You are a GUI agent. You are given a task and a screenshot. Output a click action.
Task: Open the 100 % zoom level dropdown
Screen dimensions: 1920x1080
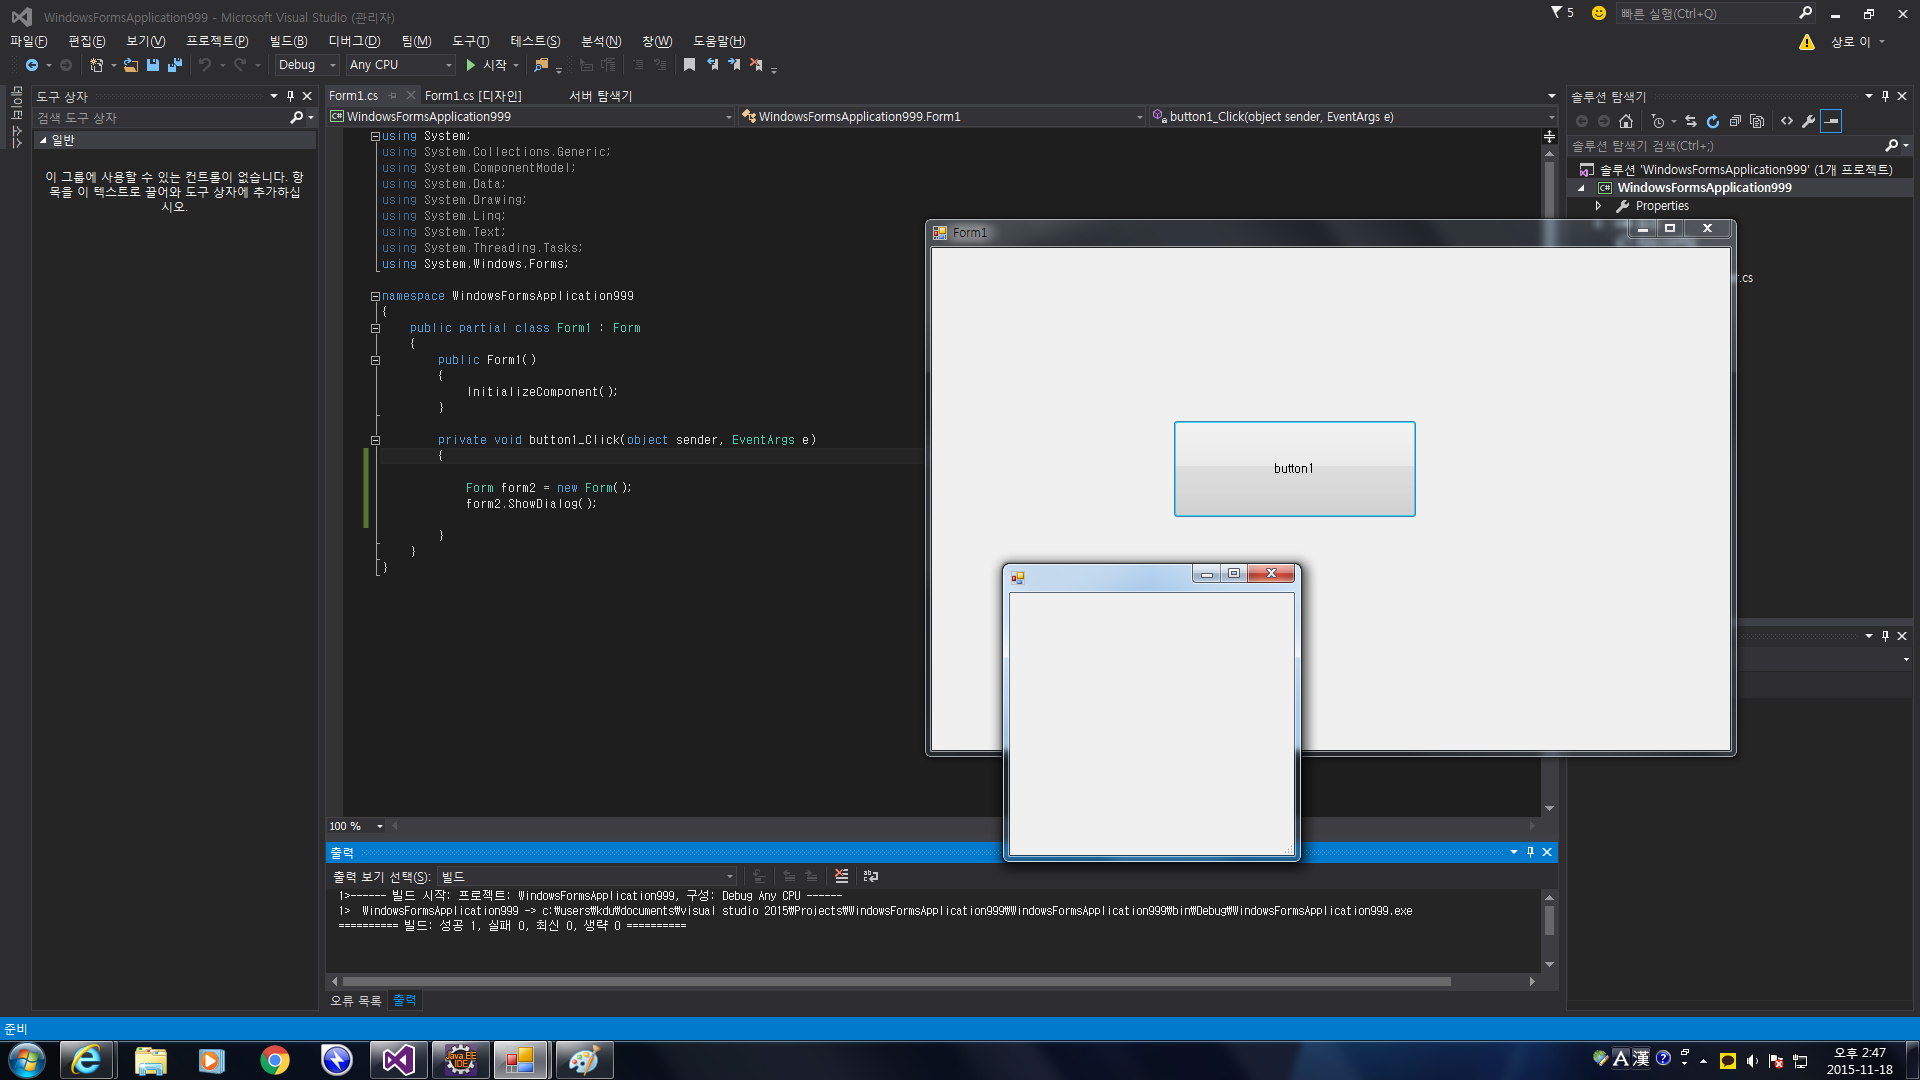coord(380,826)
